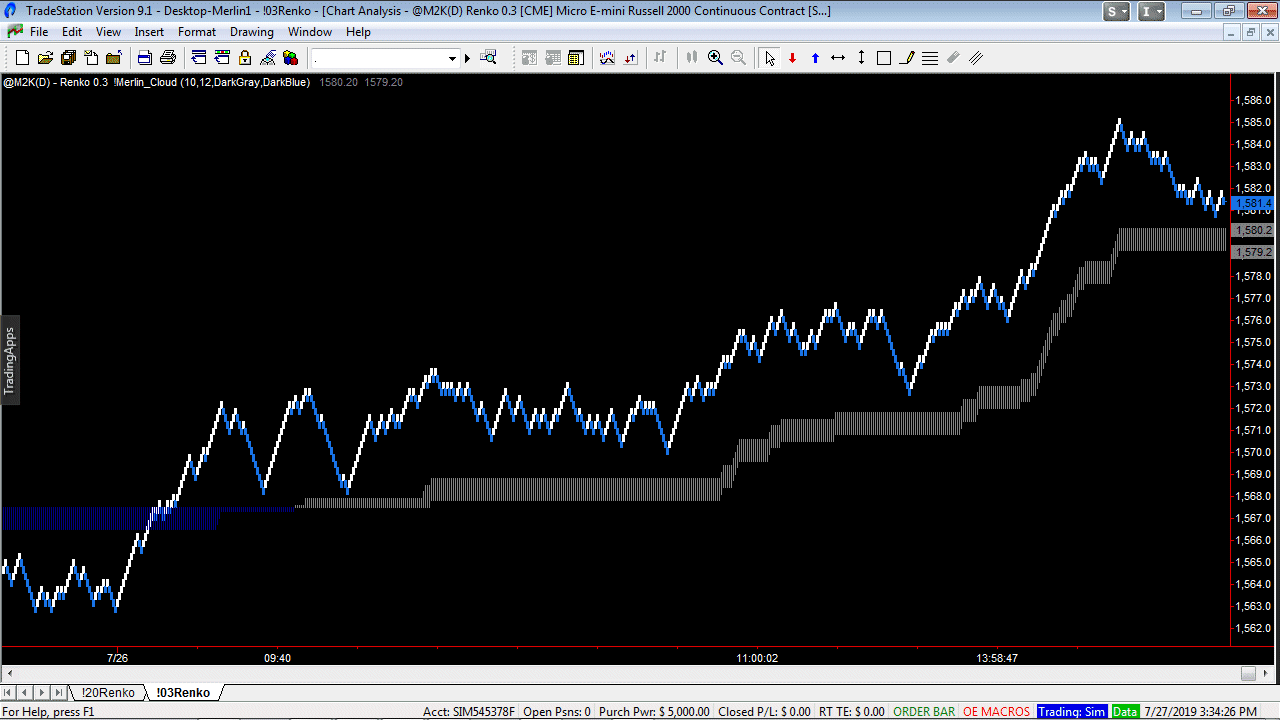Click OE MACROS in status bar
1280x720 pixels.
pos(996,712)
